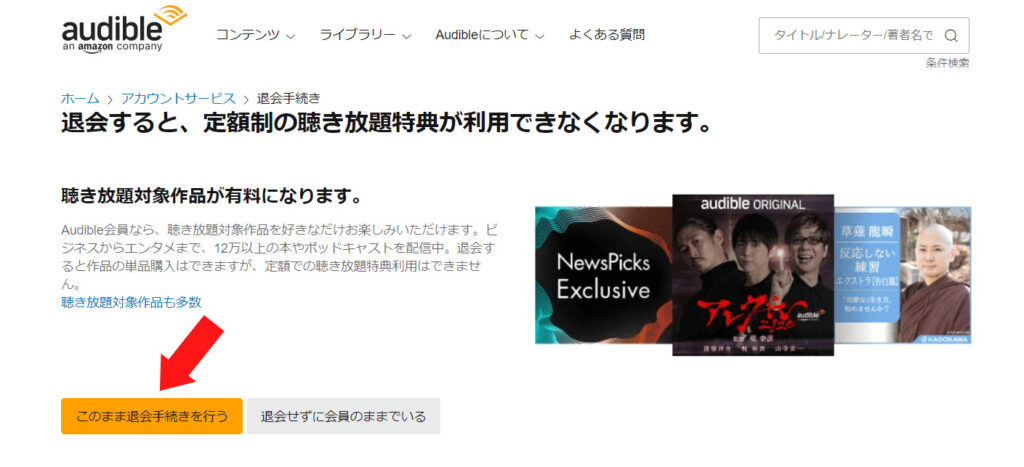Go to アカウントサービス breadcrumb link

click(x=178, y=99)
